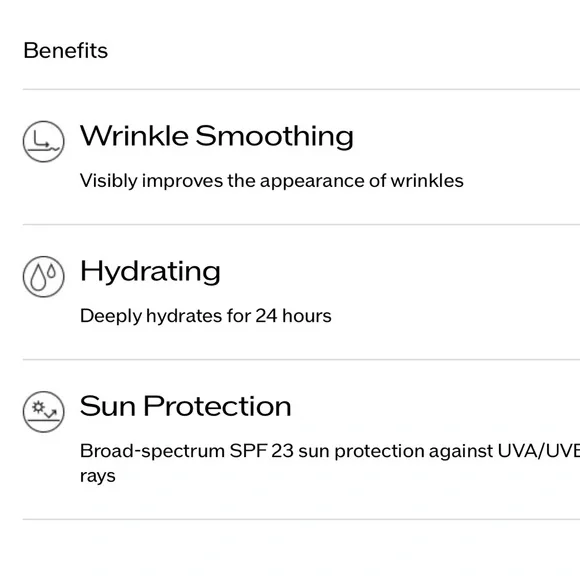Click the Wrinkle Smoothing circular icon
This screenshot has height=580, width=580.
pos(44,141)
